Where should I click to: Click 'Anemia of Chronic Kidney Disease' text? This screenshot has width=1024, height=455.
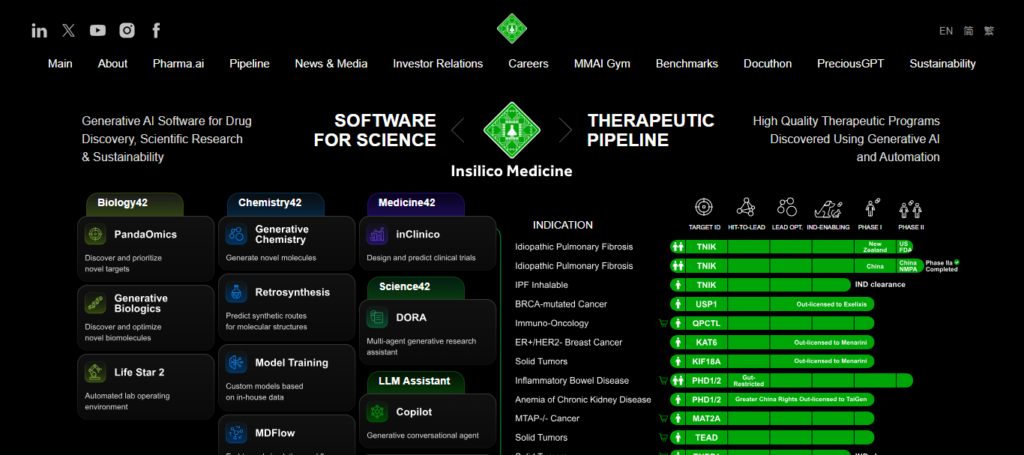click(583, 400)
